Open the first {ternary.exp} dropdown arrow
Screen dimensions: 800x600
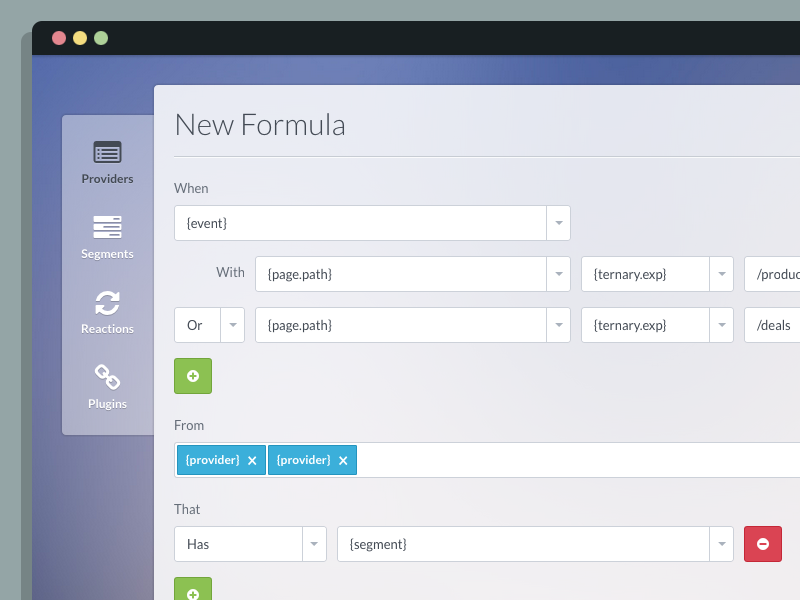coord(721,274)
